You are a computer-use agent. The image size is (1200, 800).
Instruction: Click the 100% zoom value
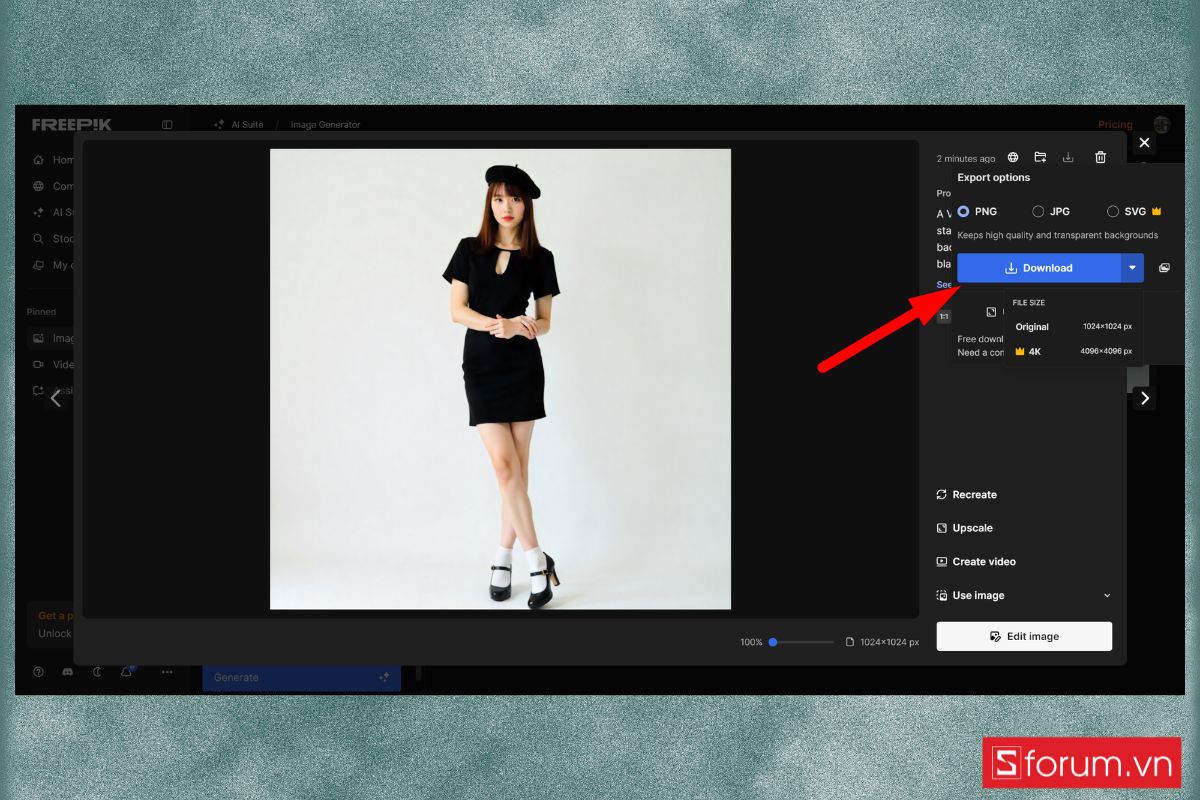tap(751, 642)
